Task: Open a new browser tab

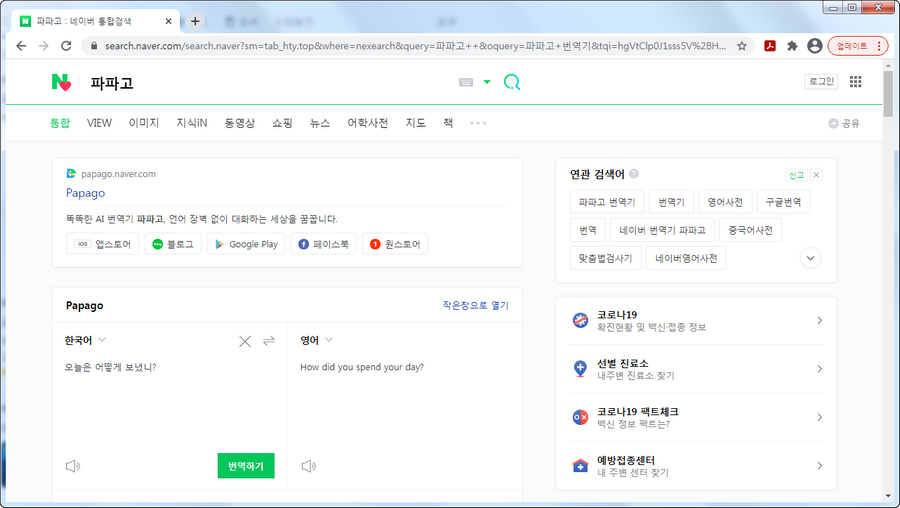Action: point(195,21)
